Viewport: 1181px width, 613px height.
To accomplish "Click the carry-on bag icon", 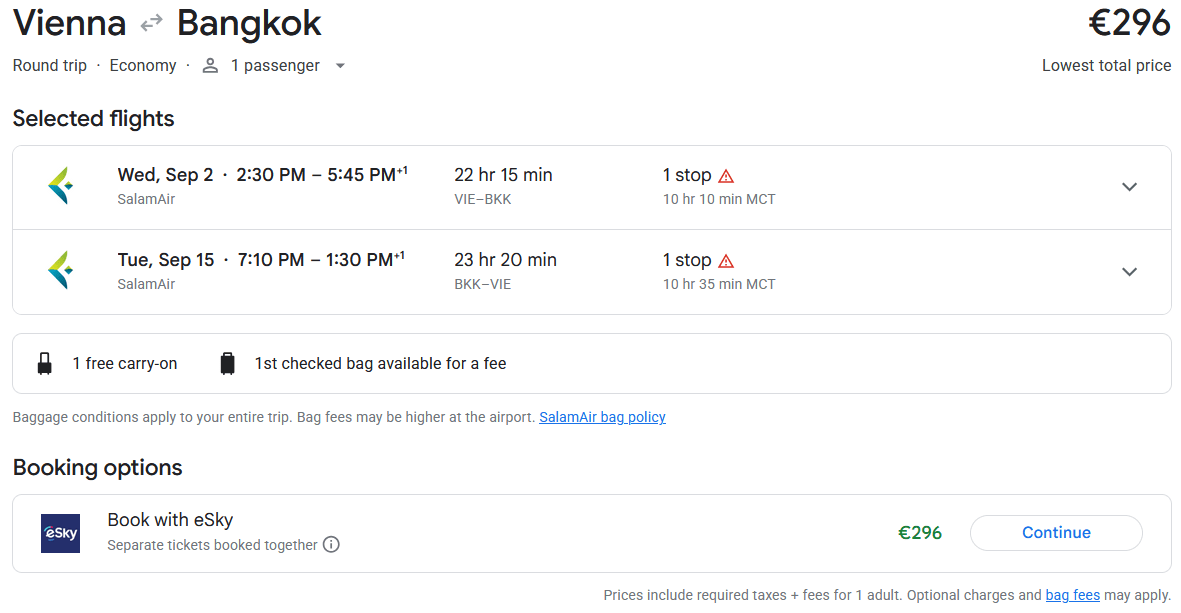I will click(x=45, y=364).
